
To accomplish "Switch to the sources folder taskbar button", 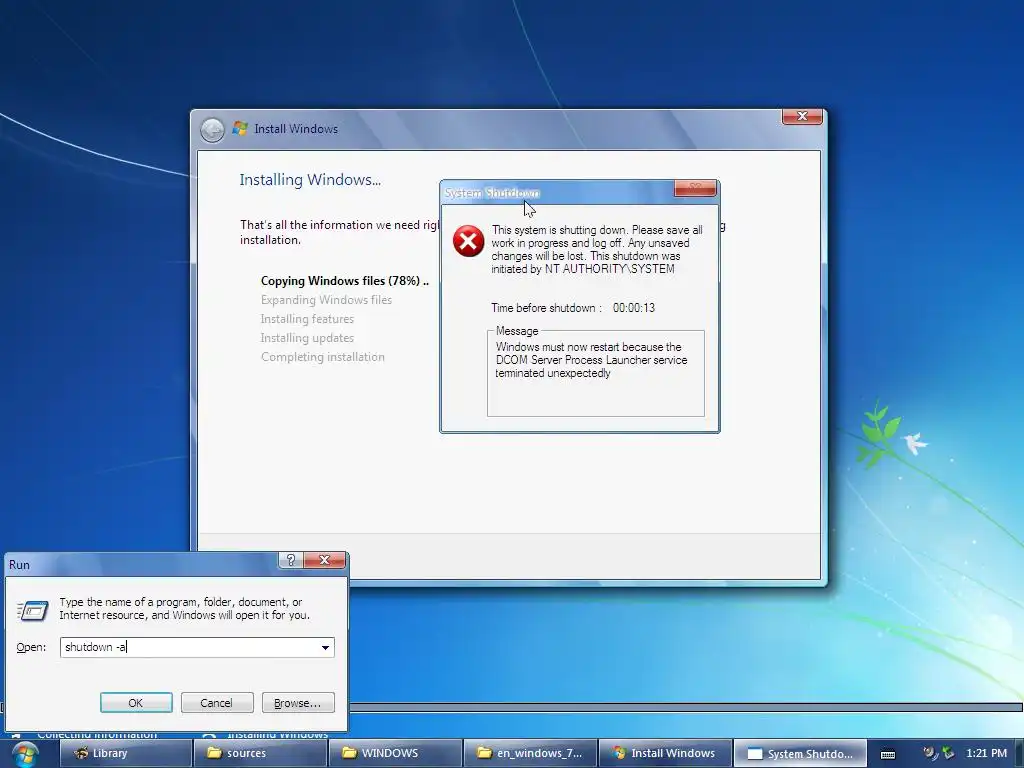I will (x=262, y=753).
